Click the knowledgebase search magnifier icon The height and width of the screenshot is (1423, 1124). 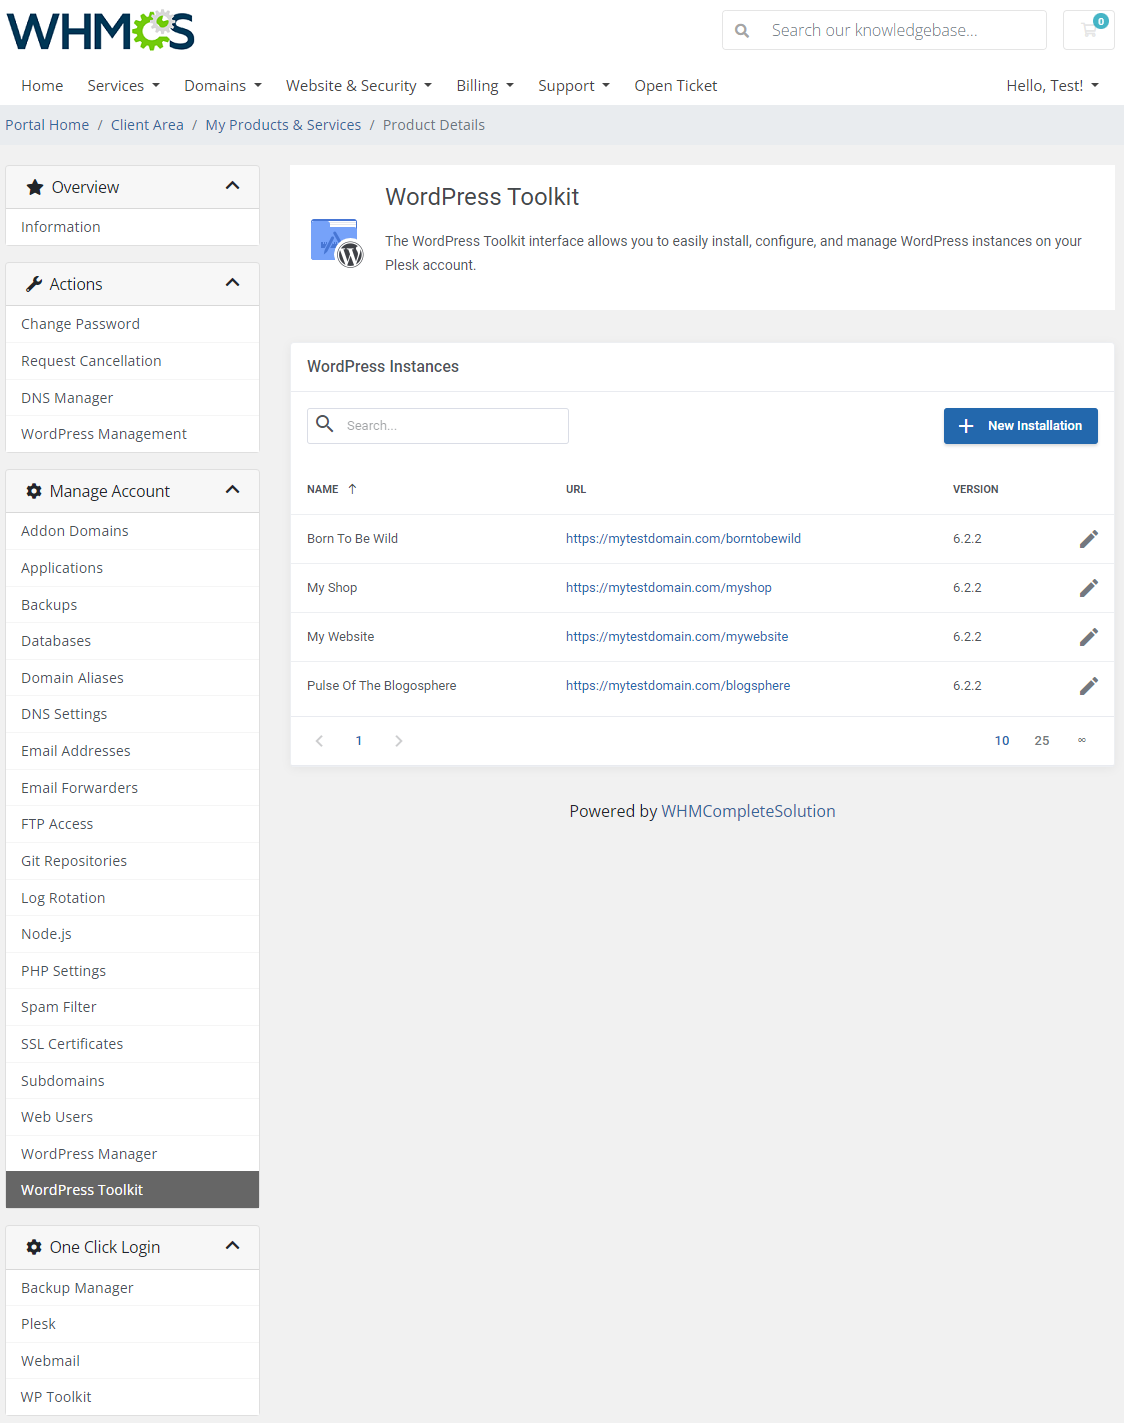coord(742,31)
